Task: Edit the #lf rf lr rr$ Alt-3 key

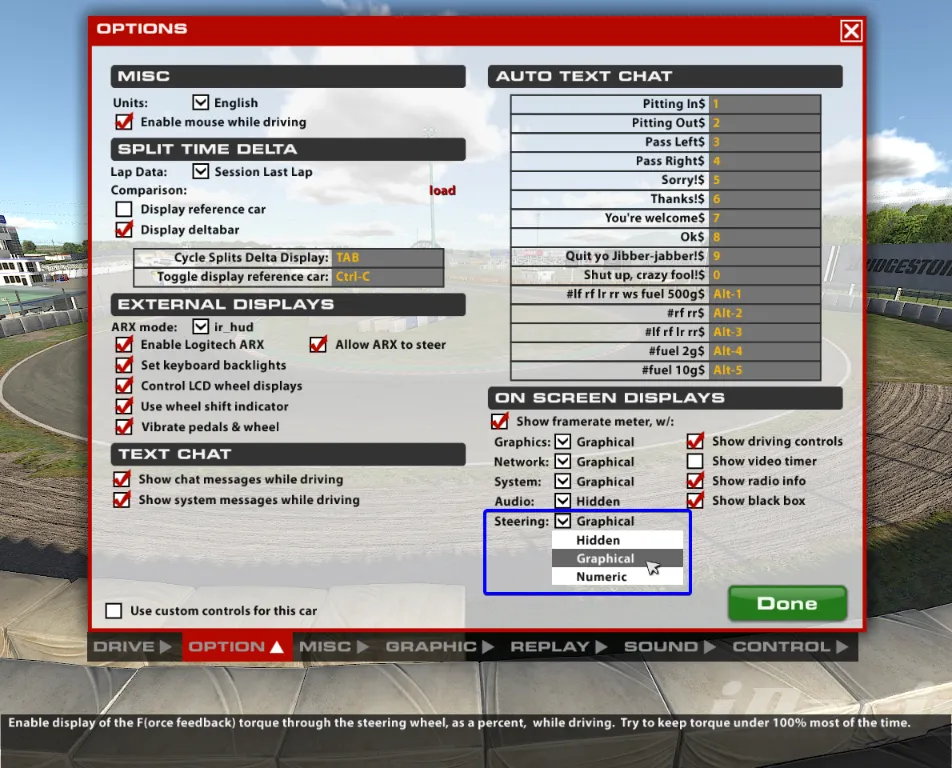Action: point(764,332)
